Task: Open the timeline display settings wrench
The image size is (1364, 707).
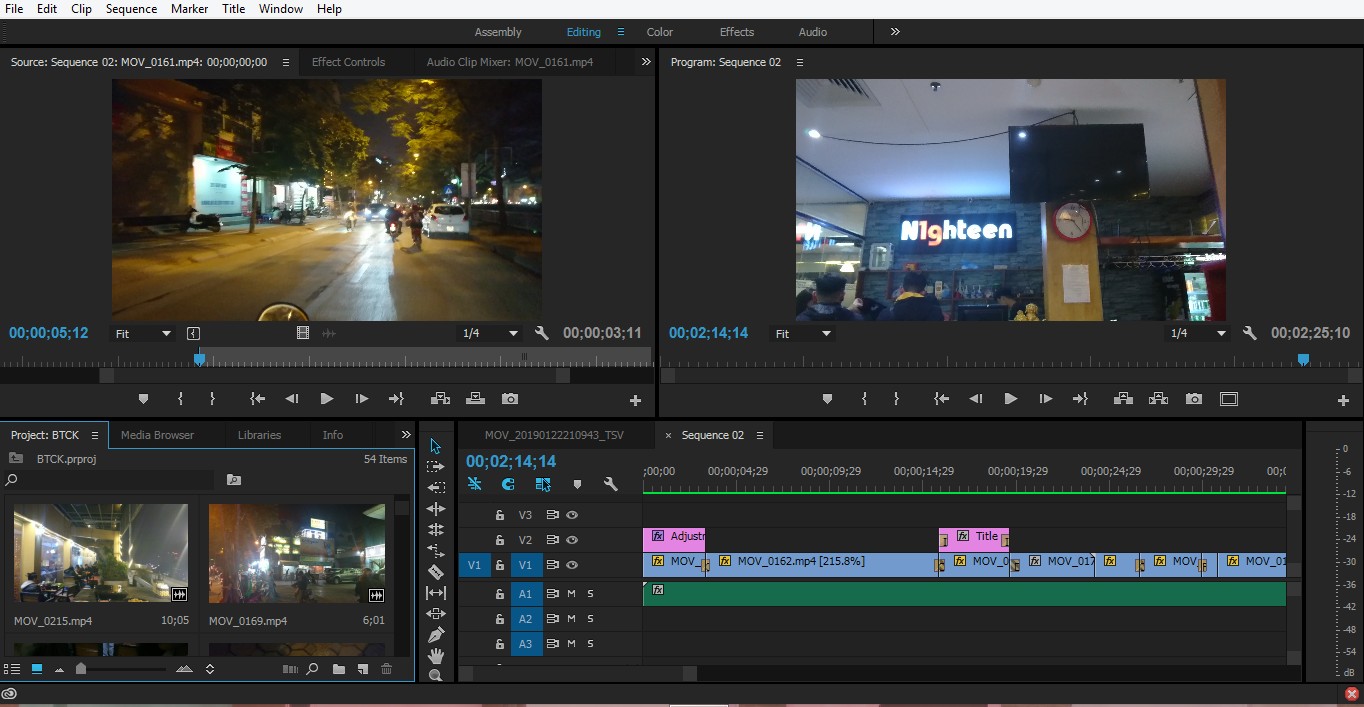Action: (611, 484)
